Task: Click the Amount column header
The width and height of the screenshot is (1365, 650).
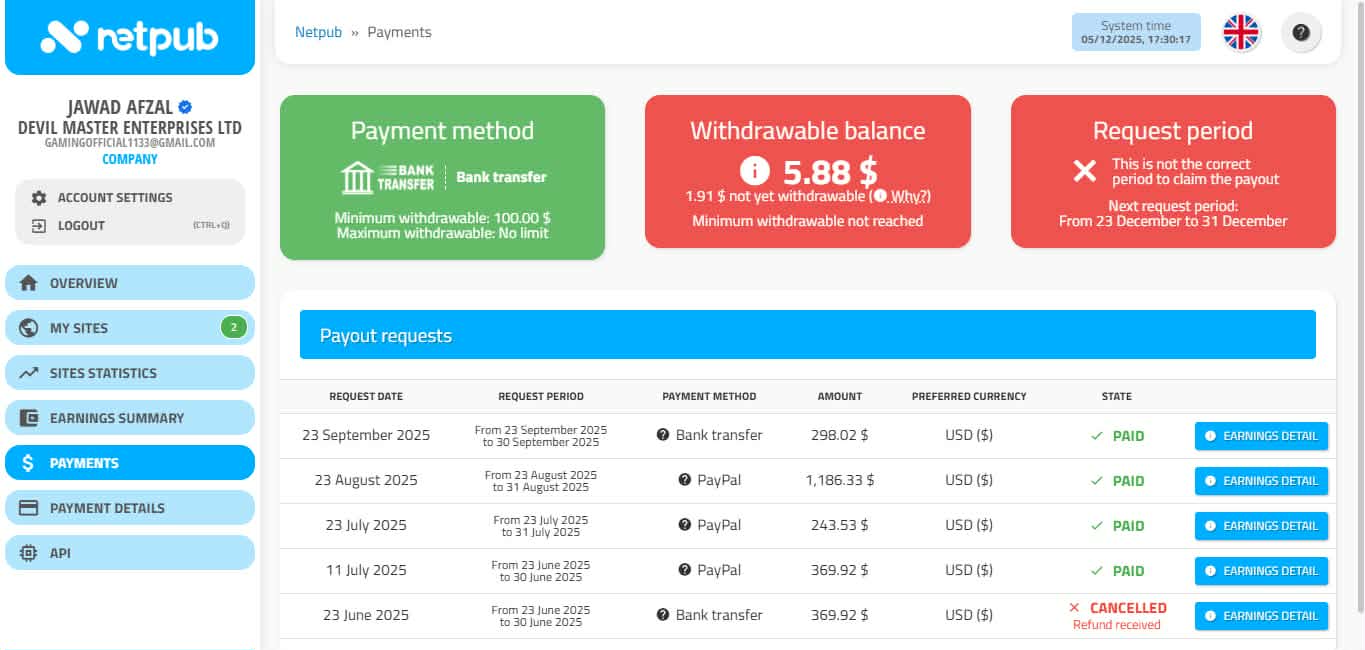Action: (840, 396)
